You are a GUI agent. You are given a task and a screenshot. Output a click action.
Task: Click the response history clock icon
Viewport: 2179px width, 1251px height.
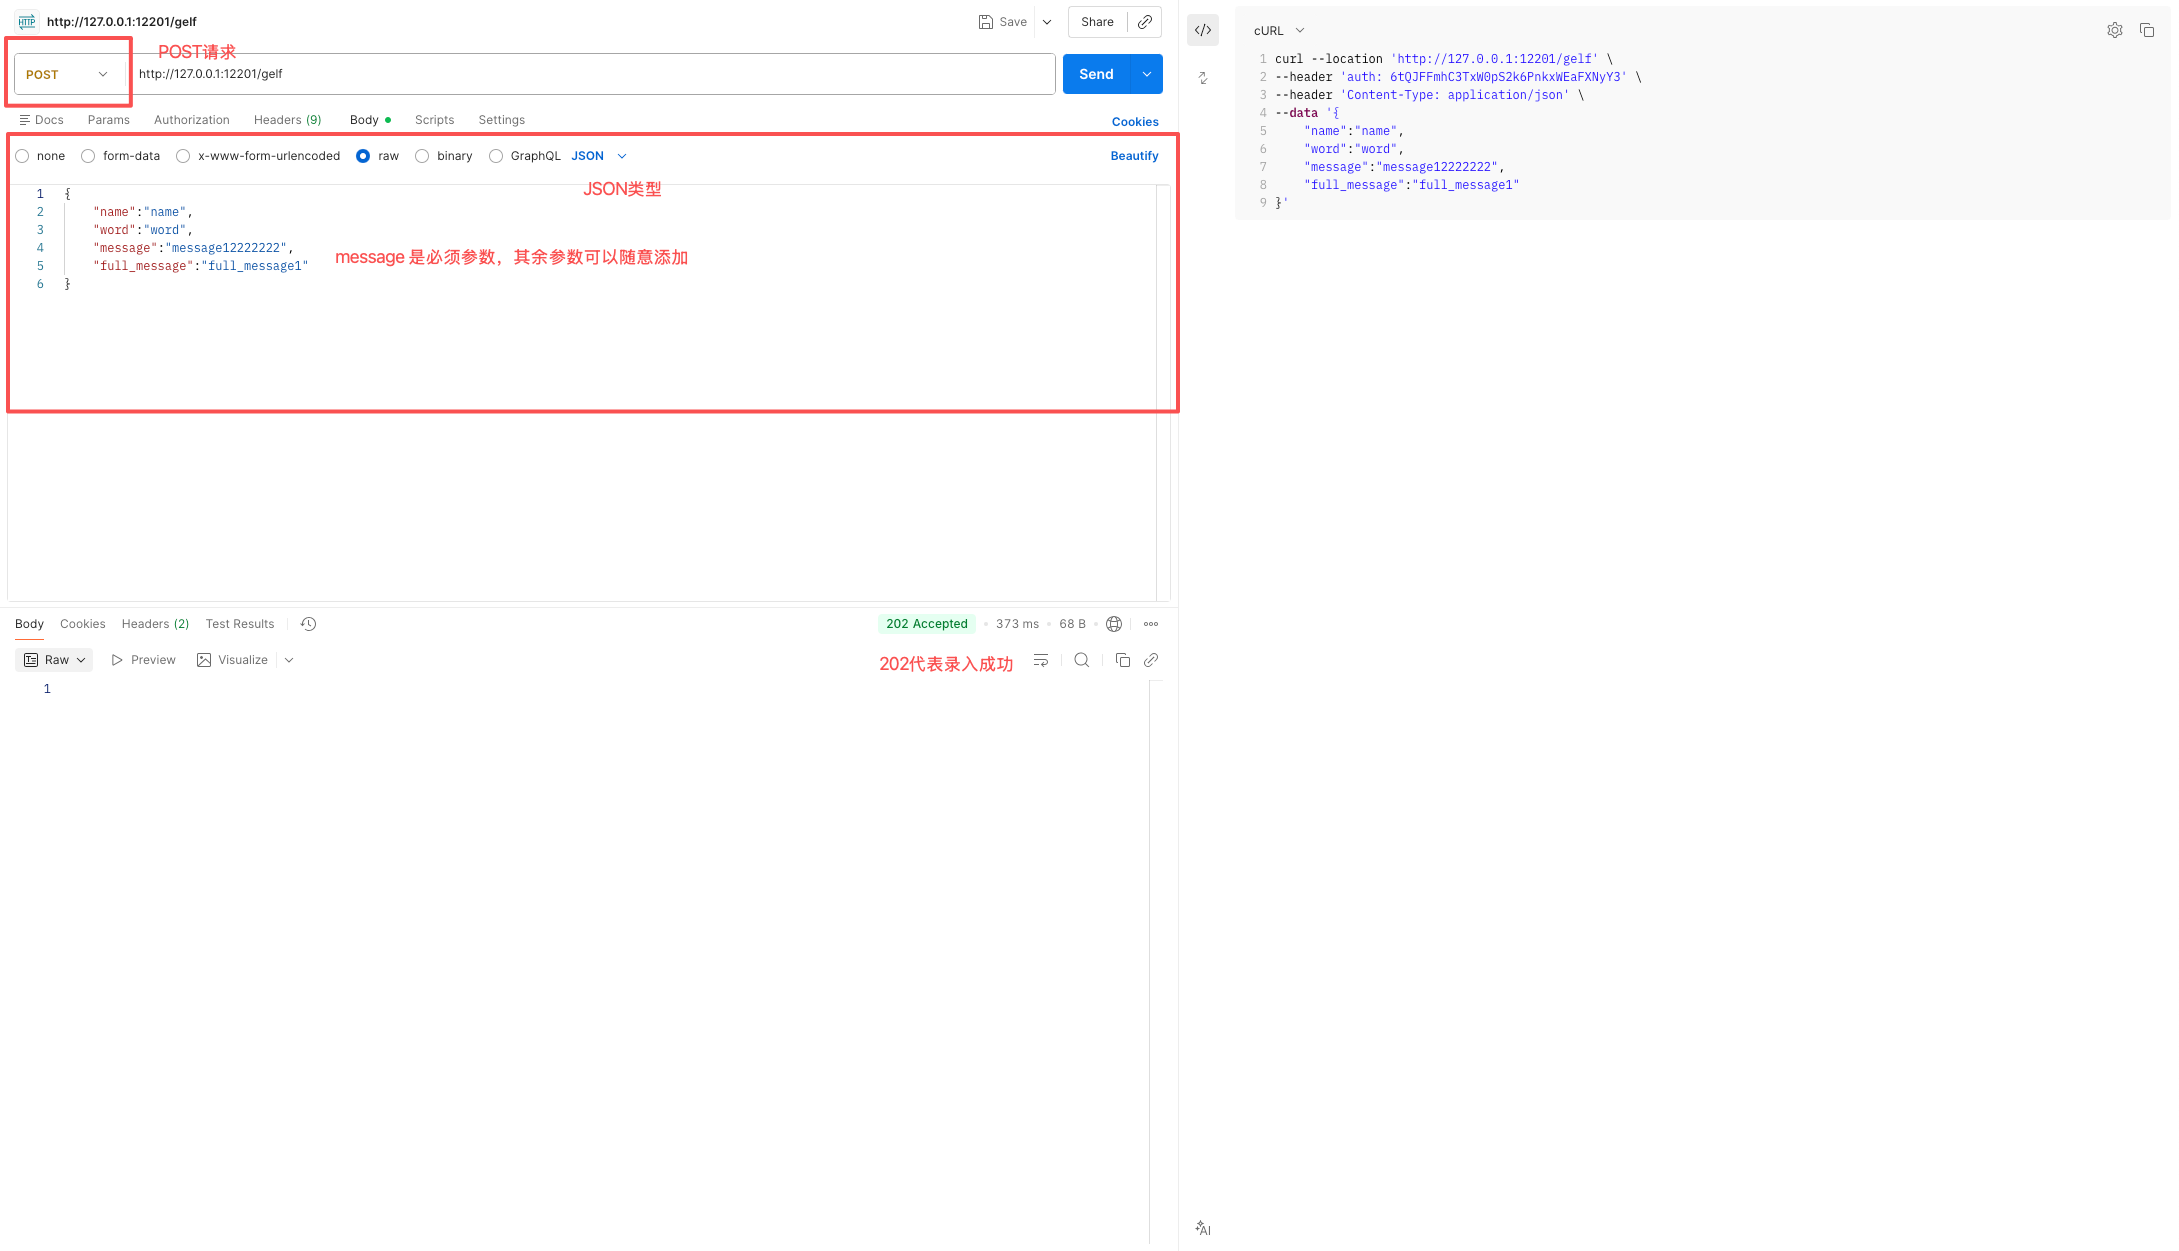308,624
